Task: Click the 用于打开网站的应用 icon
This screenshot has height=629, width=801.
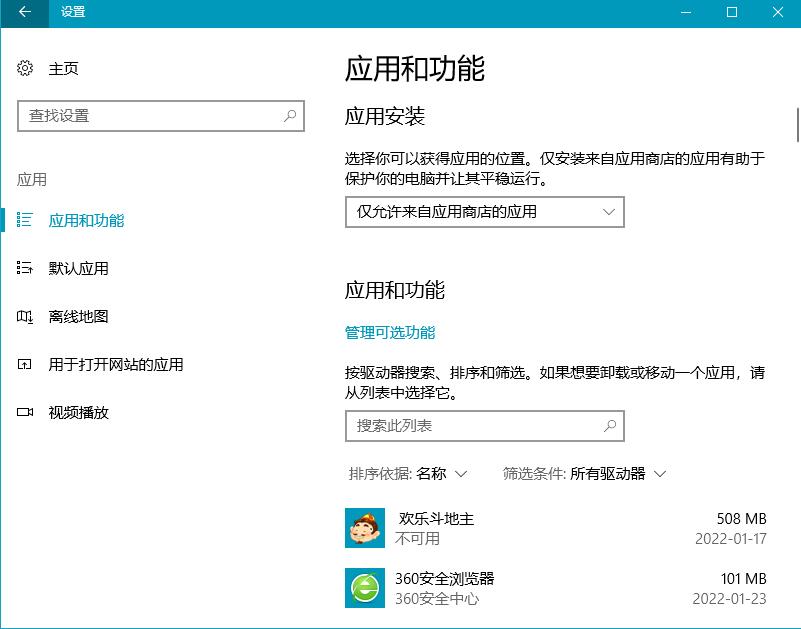Action: click(x=25, y=364)
